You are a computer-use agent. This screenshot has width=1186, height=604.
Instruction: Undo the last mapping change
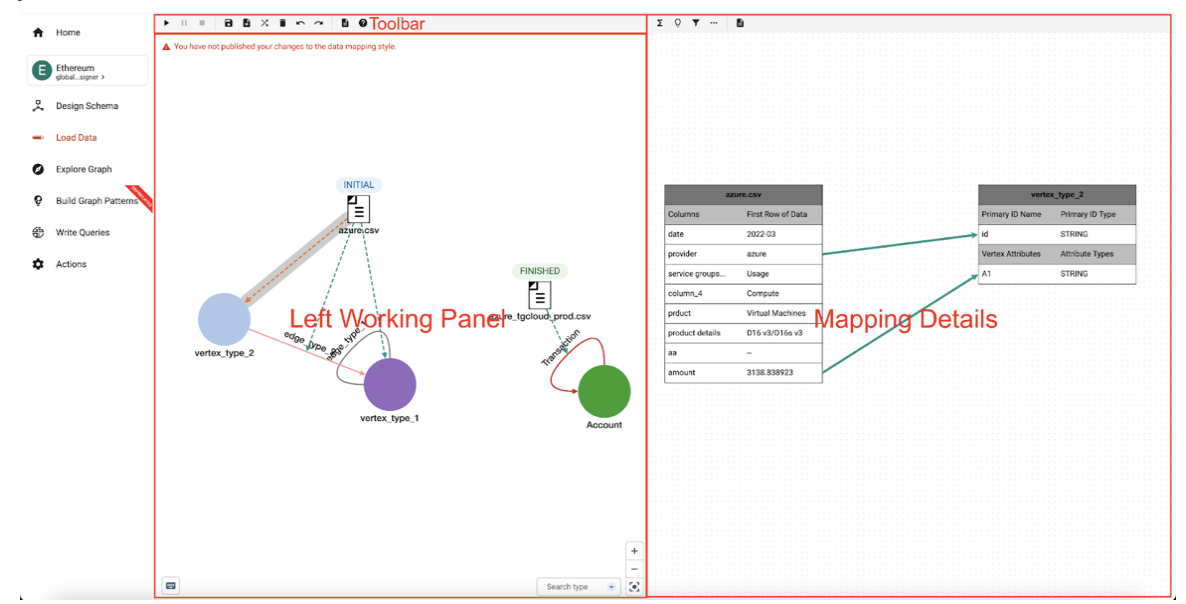[x=301, y=22]
